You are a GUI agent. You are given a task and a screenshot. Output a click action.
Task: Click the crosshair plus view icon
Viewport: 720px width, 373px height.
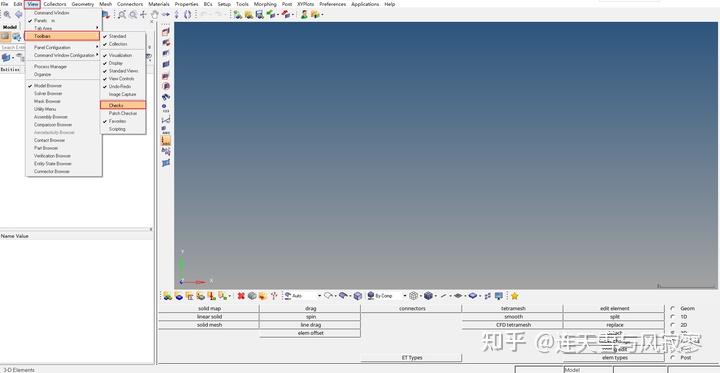coord(143,14)
